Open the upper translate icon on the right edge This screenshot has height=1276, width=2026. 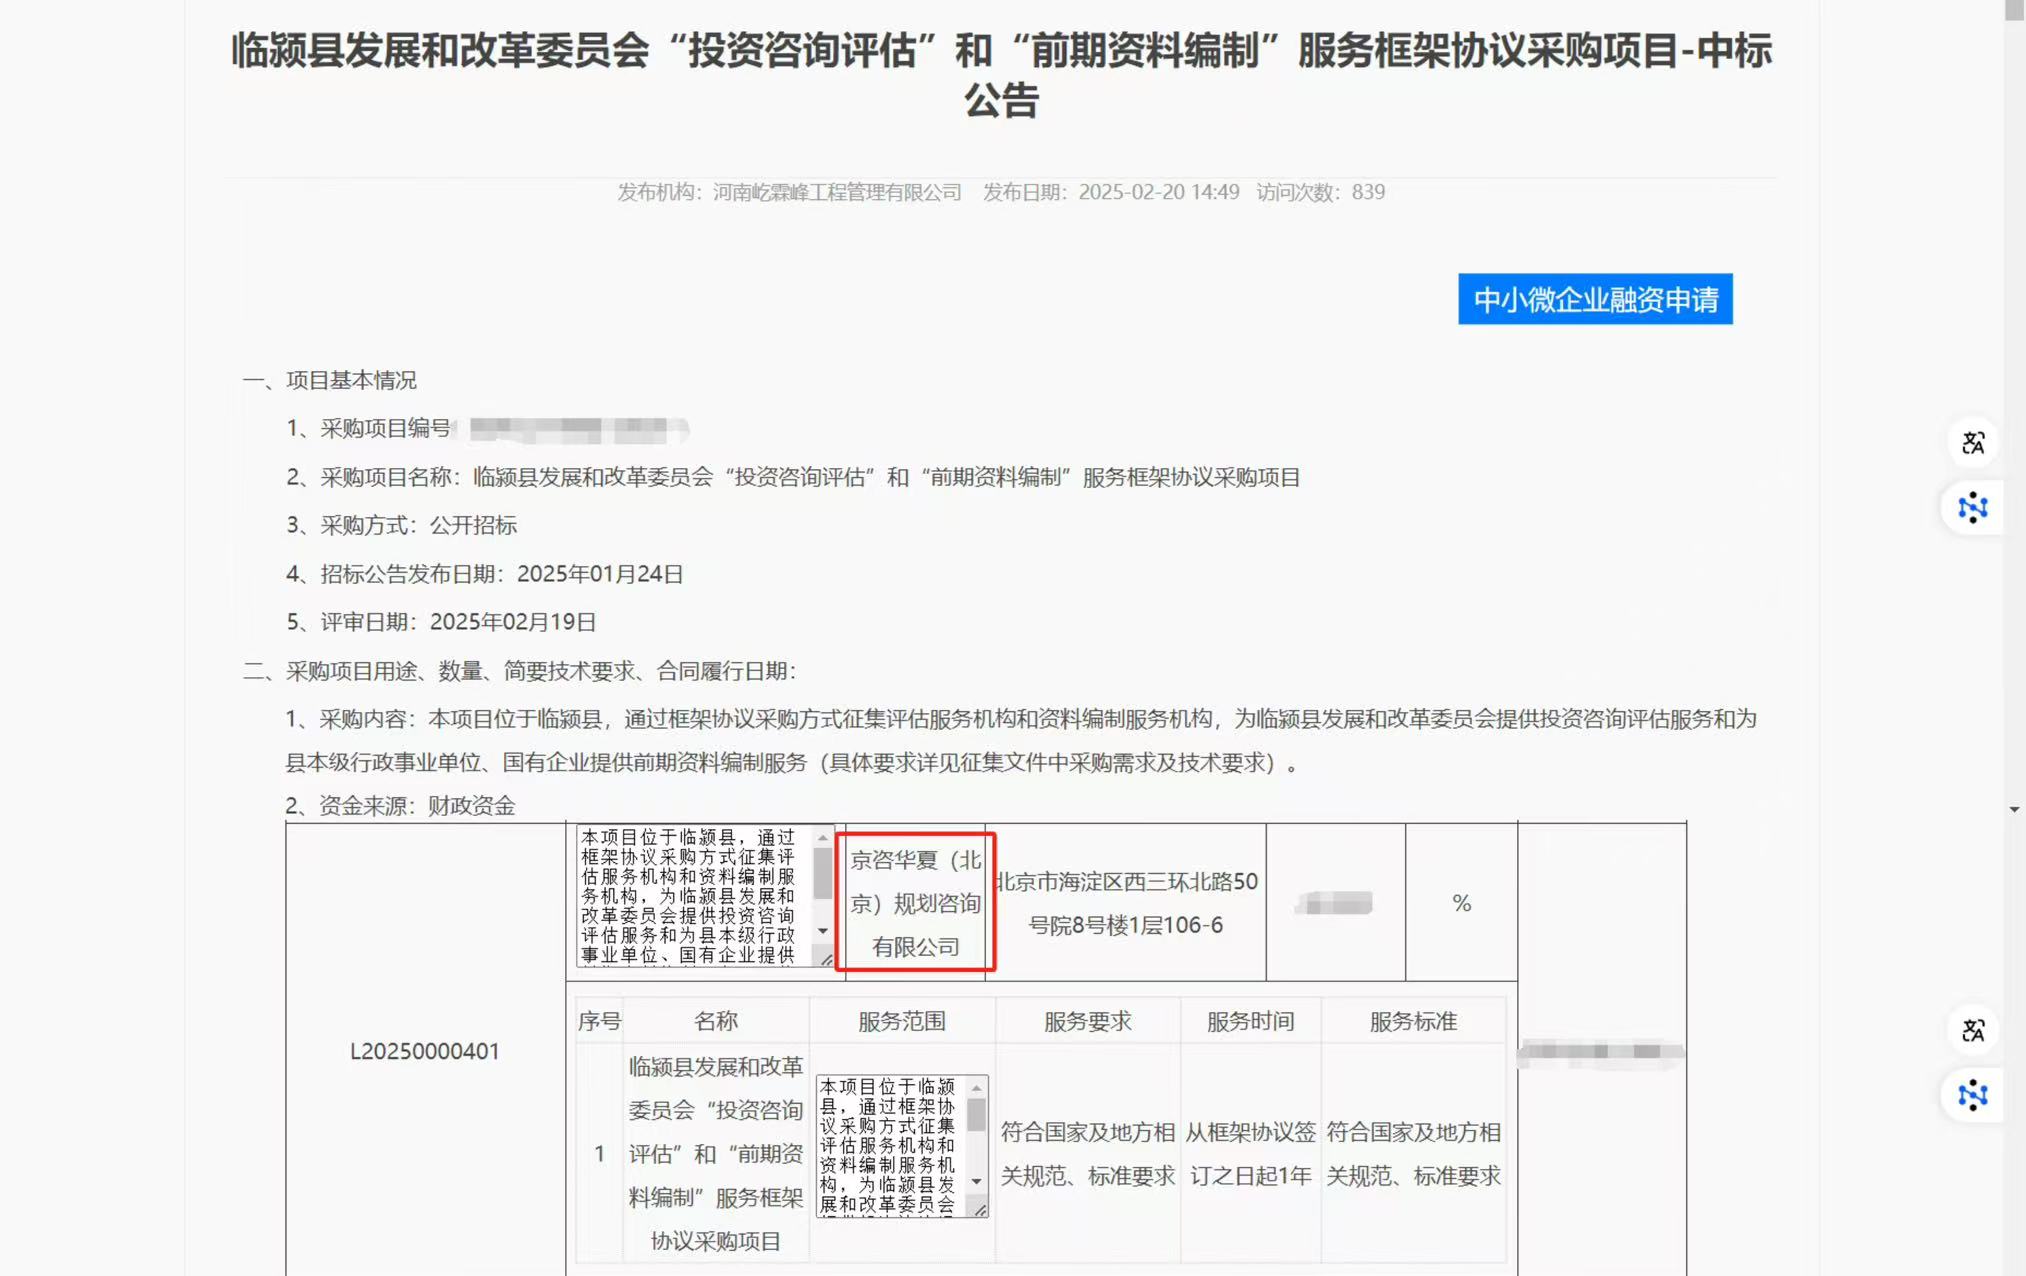1973,443
